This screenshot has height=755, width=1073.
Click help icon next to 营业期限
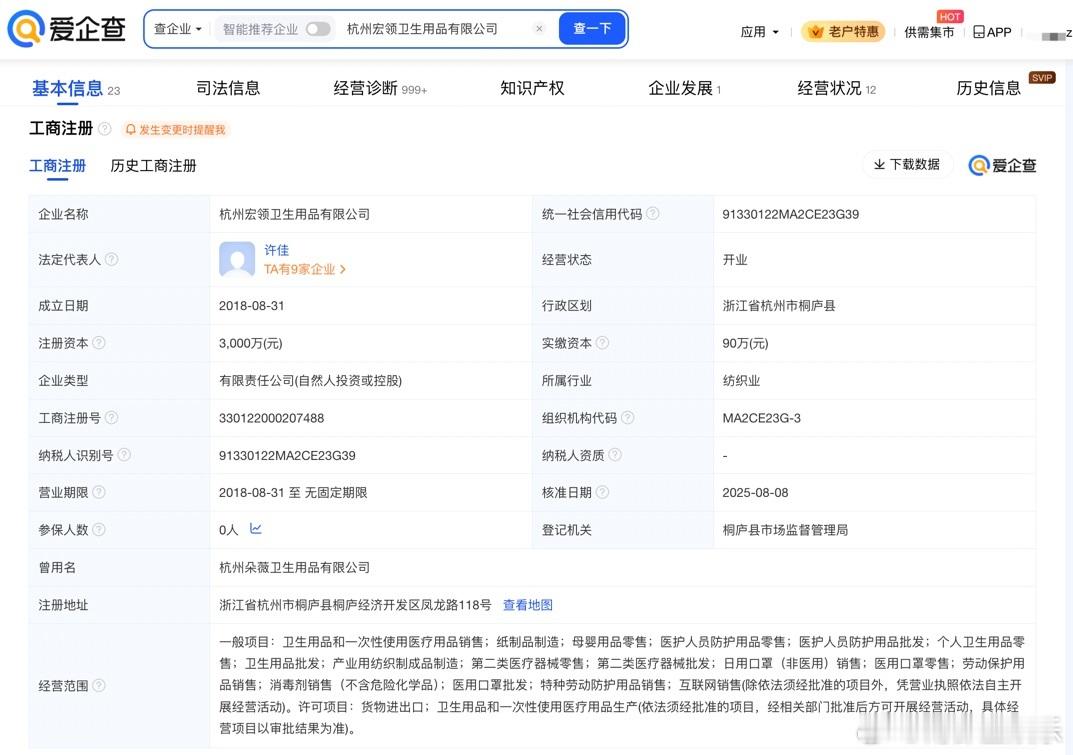[99, 491]
